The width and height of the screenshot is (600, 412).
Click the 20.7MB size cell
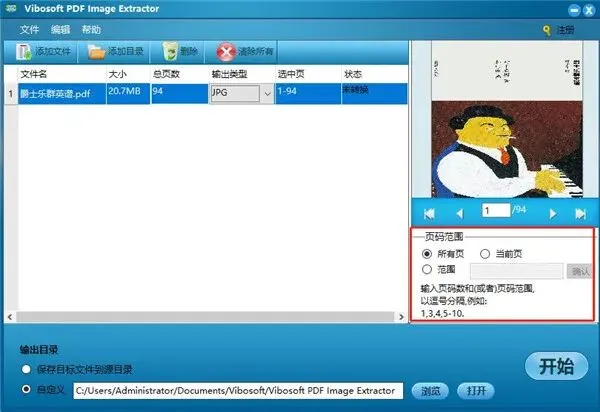(x=128, y=93)
